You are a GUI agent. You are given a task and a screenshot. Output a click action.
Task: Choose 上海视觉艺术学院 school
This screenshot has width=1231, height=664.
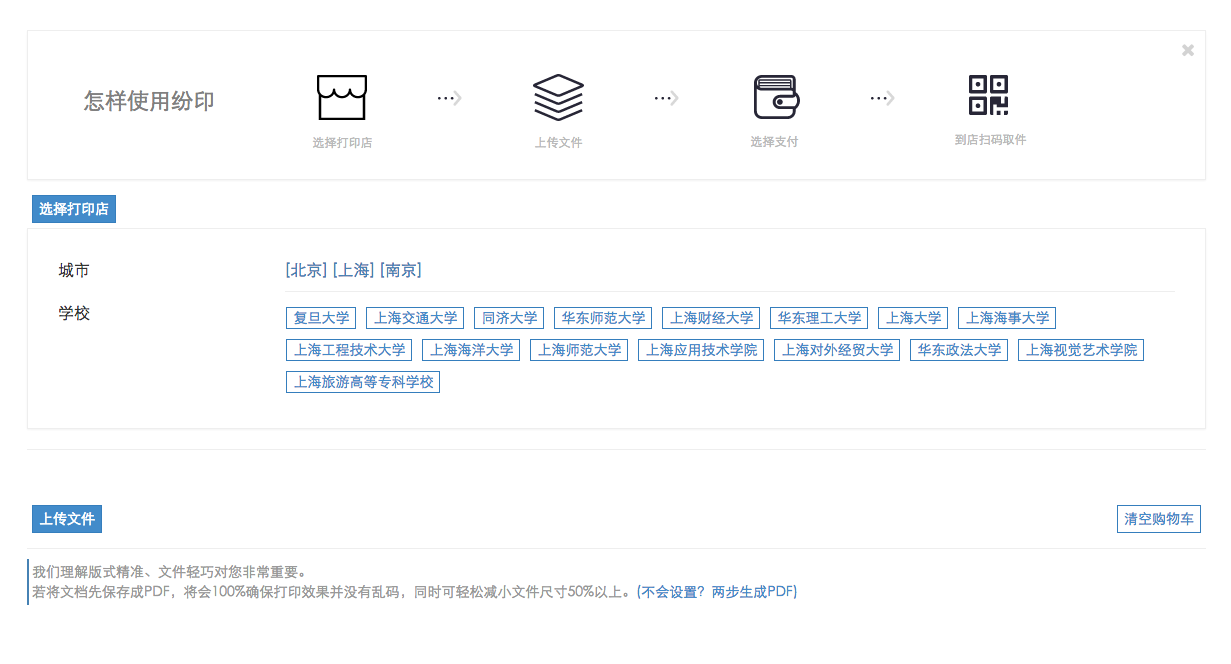pyautogui.click(x=1081, y=350)
